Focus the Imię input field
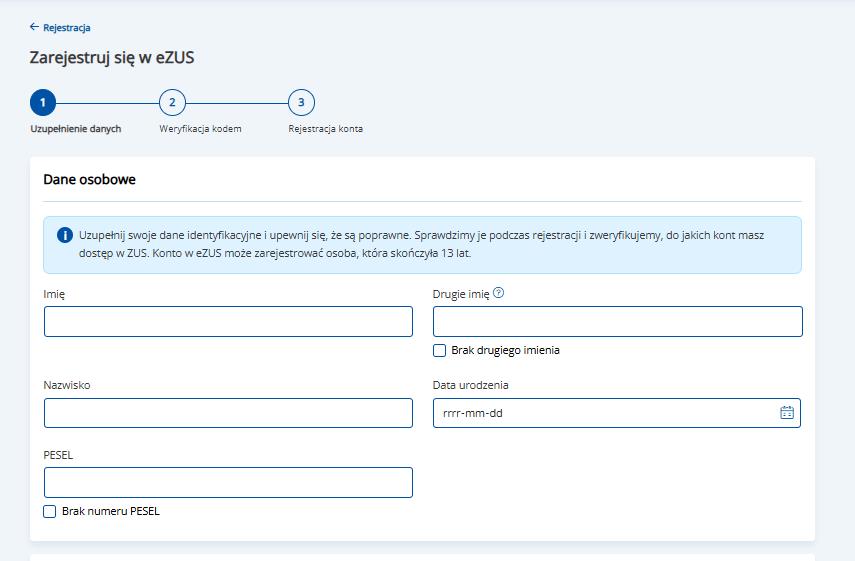 pos(228,321)
